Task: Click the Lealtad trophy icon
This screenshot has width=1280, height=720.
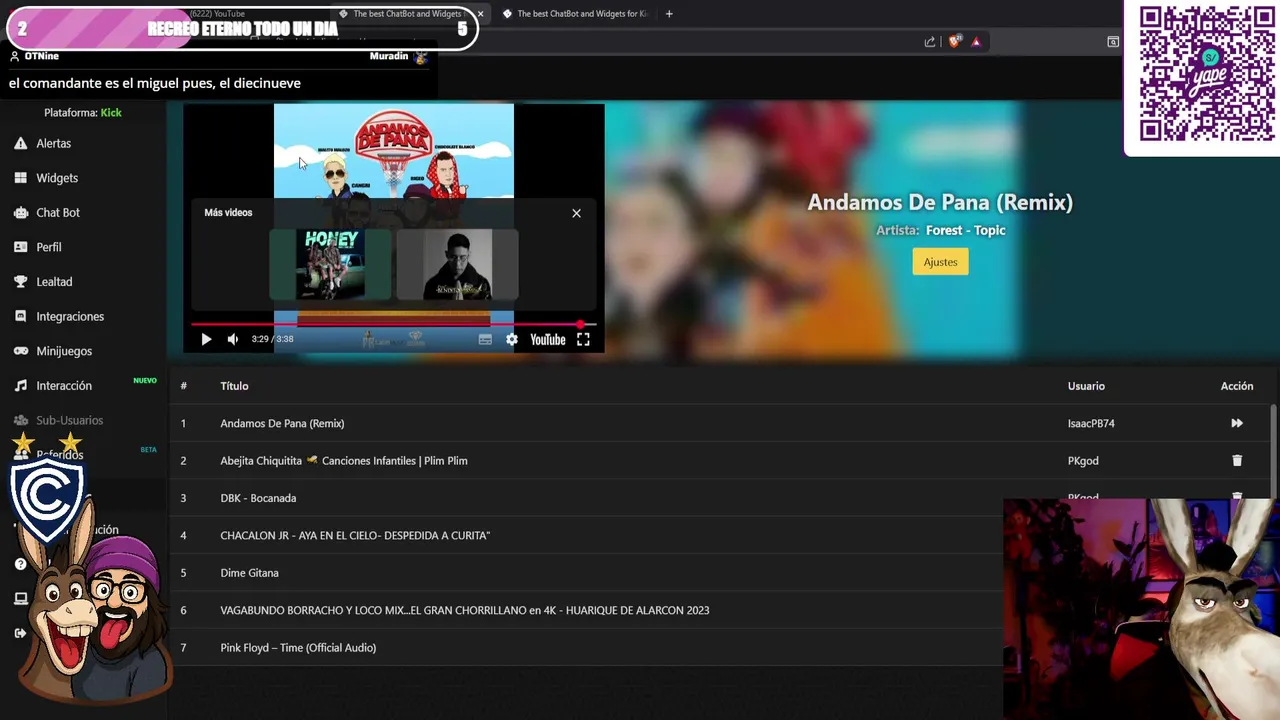Action: click(x=20, y=282)
